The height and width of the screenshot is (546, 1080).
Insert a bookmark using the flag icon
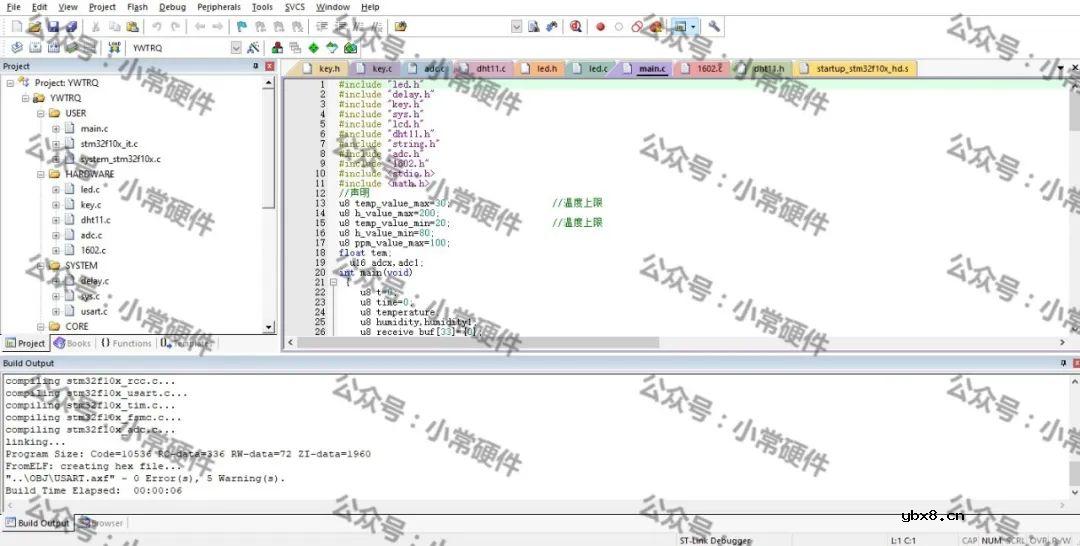coord(241,27)
